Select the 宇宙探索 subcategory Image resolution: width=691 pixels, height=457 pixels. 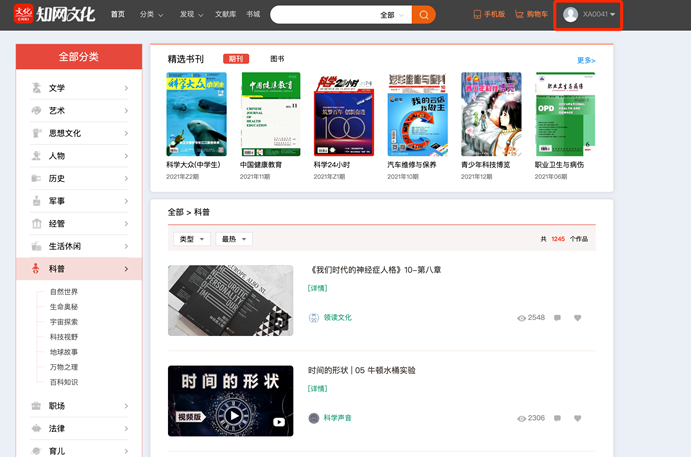click(64, 322)
